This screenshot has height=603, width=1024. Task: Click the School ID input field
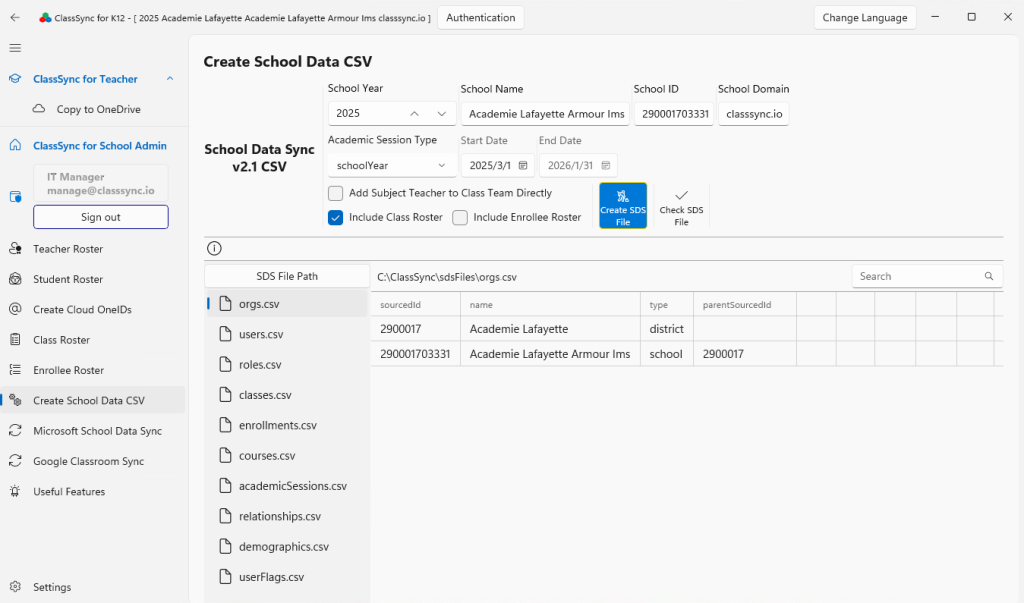pyautogui.click(x=674, y=114)
